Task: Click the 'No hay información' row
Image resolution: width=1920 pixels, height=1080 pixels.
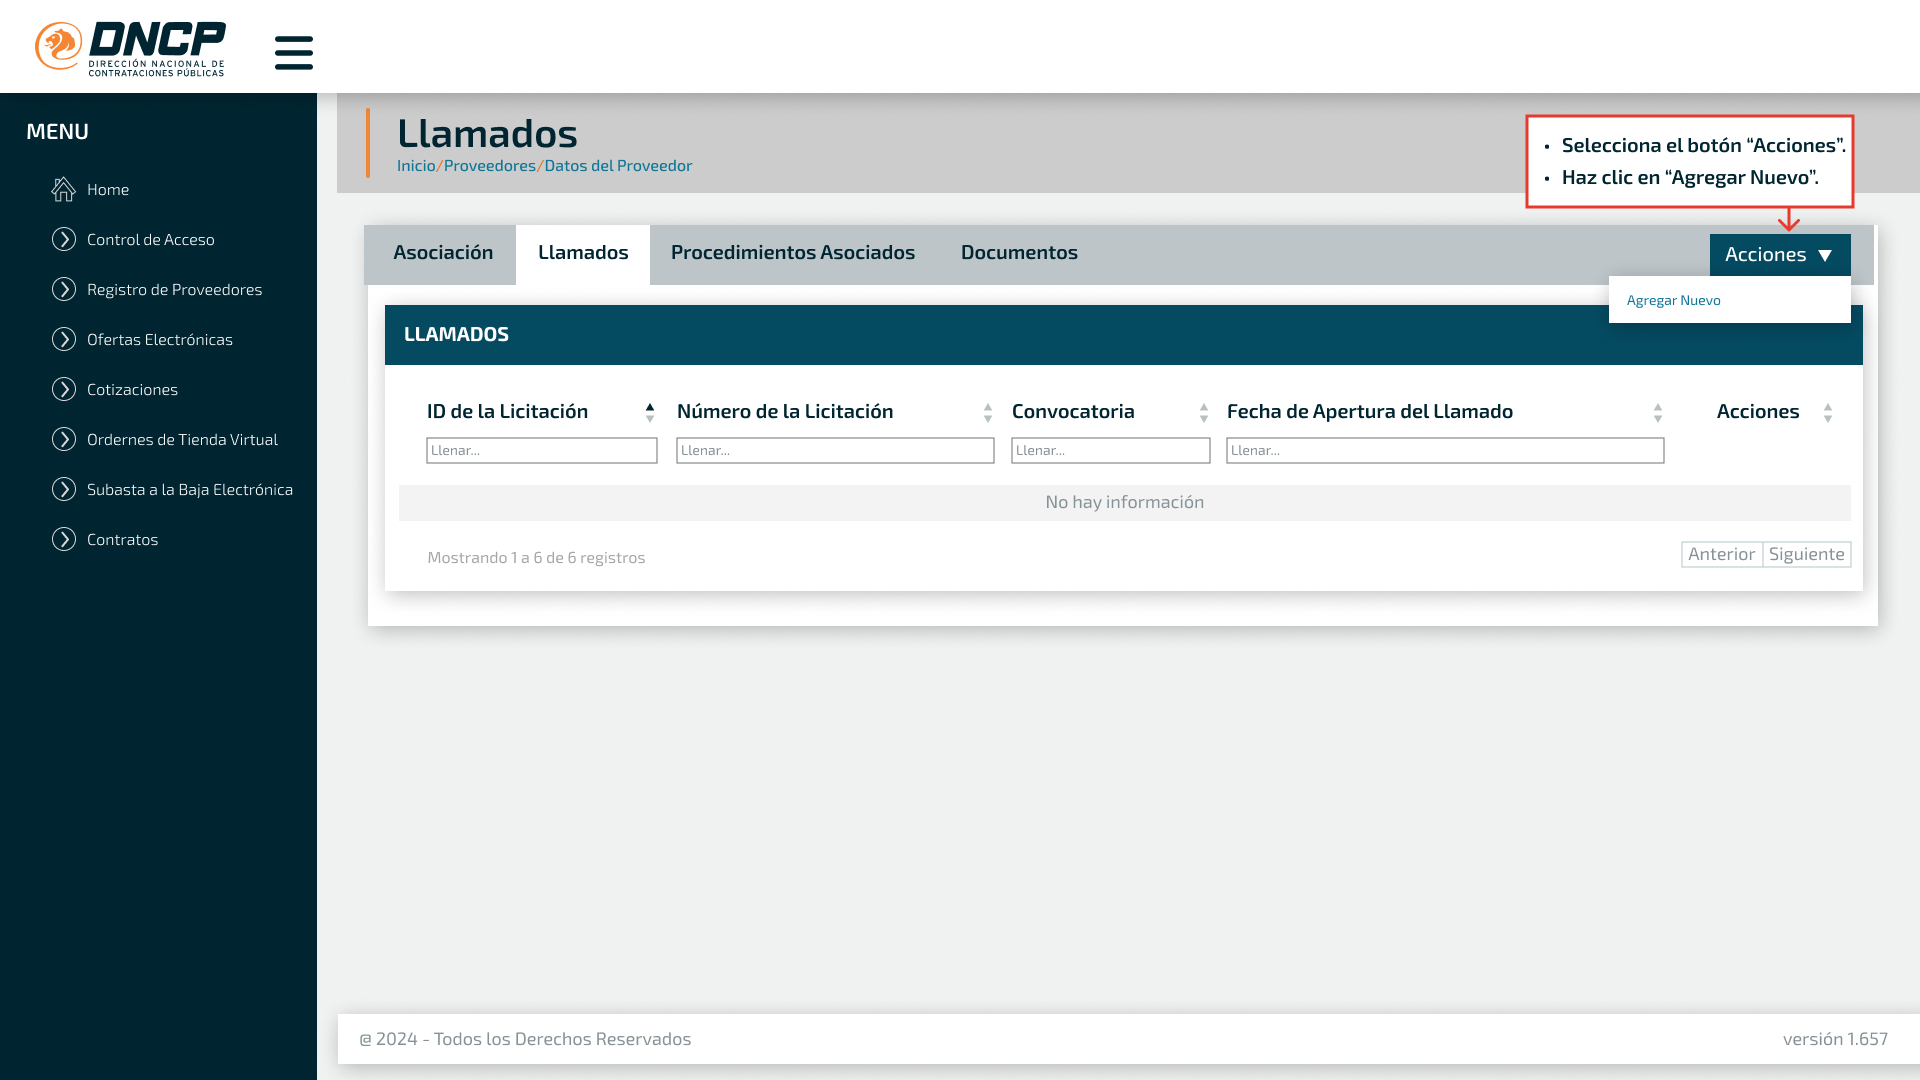Action: click(1125, 503)
